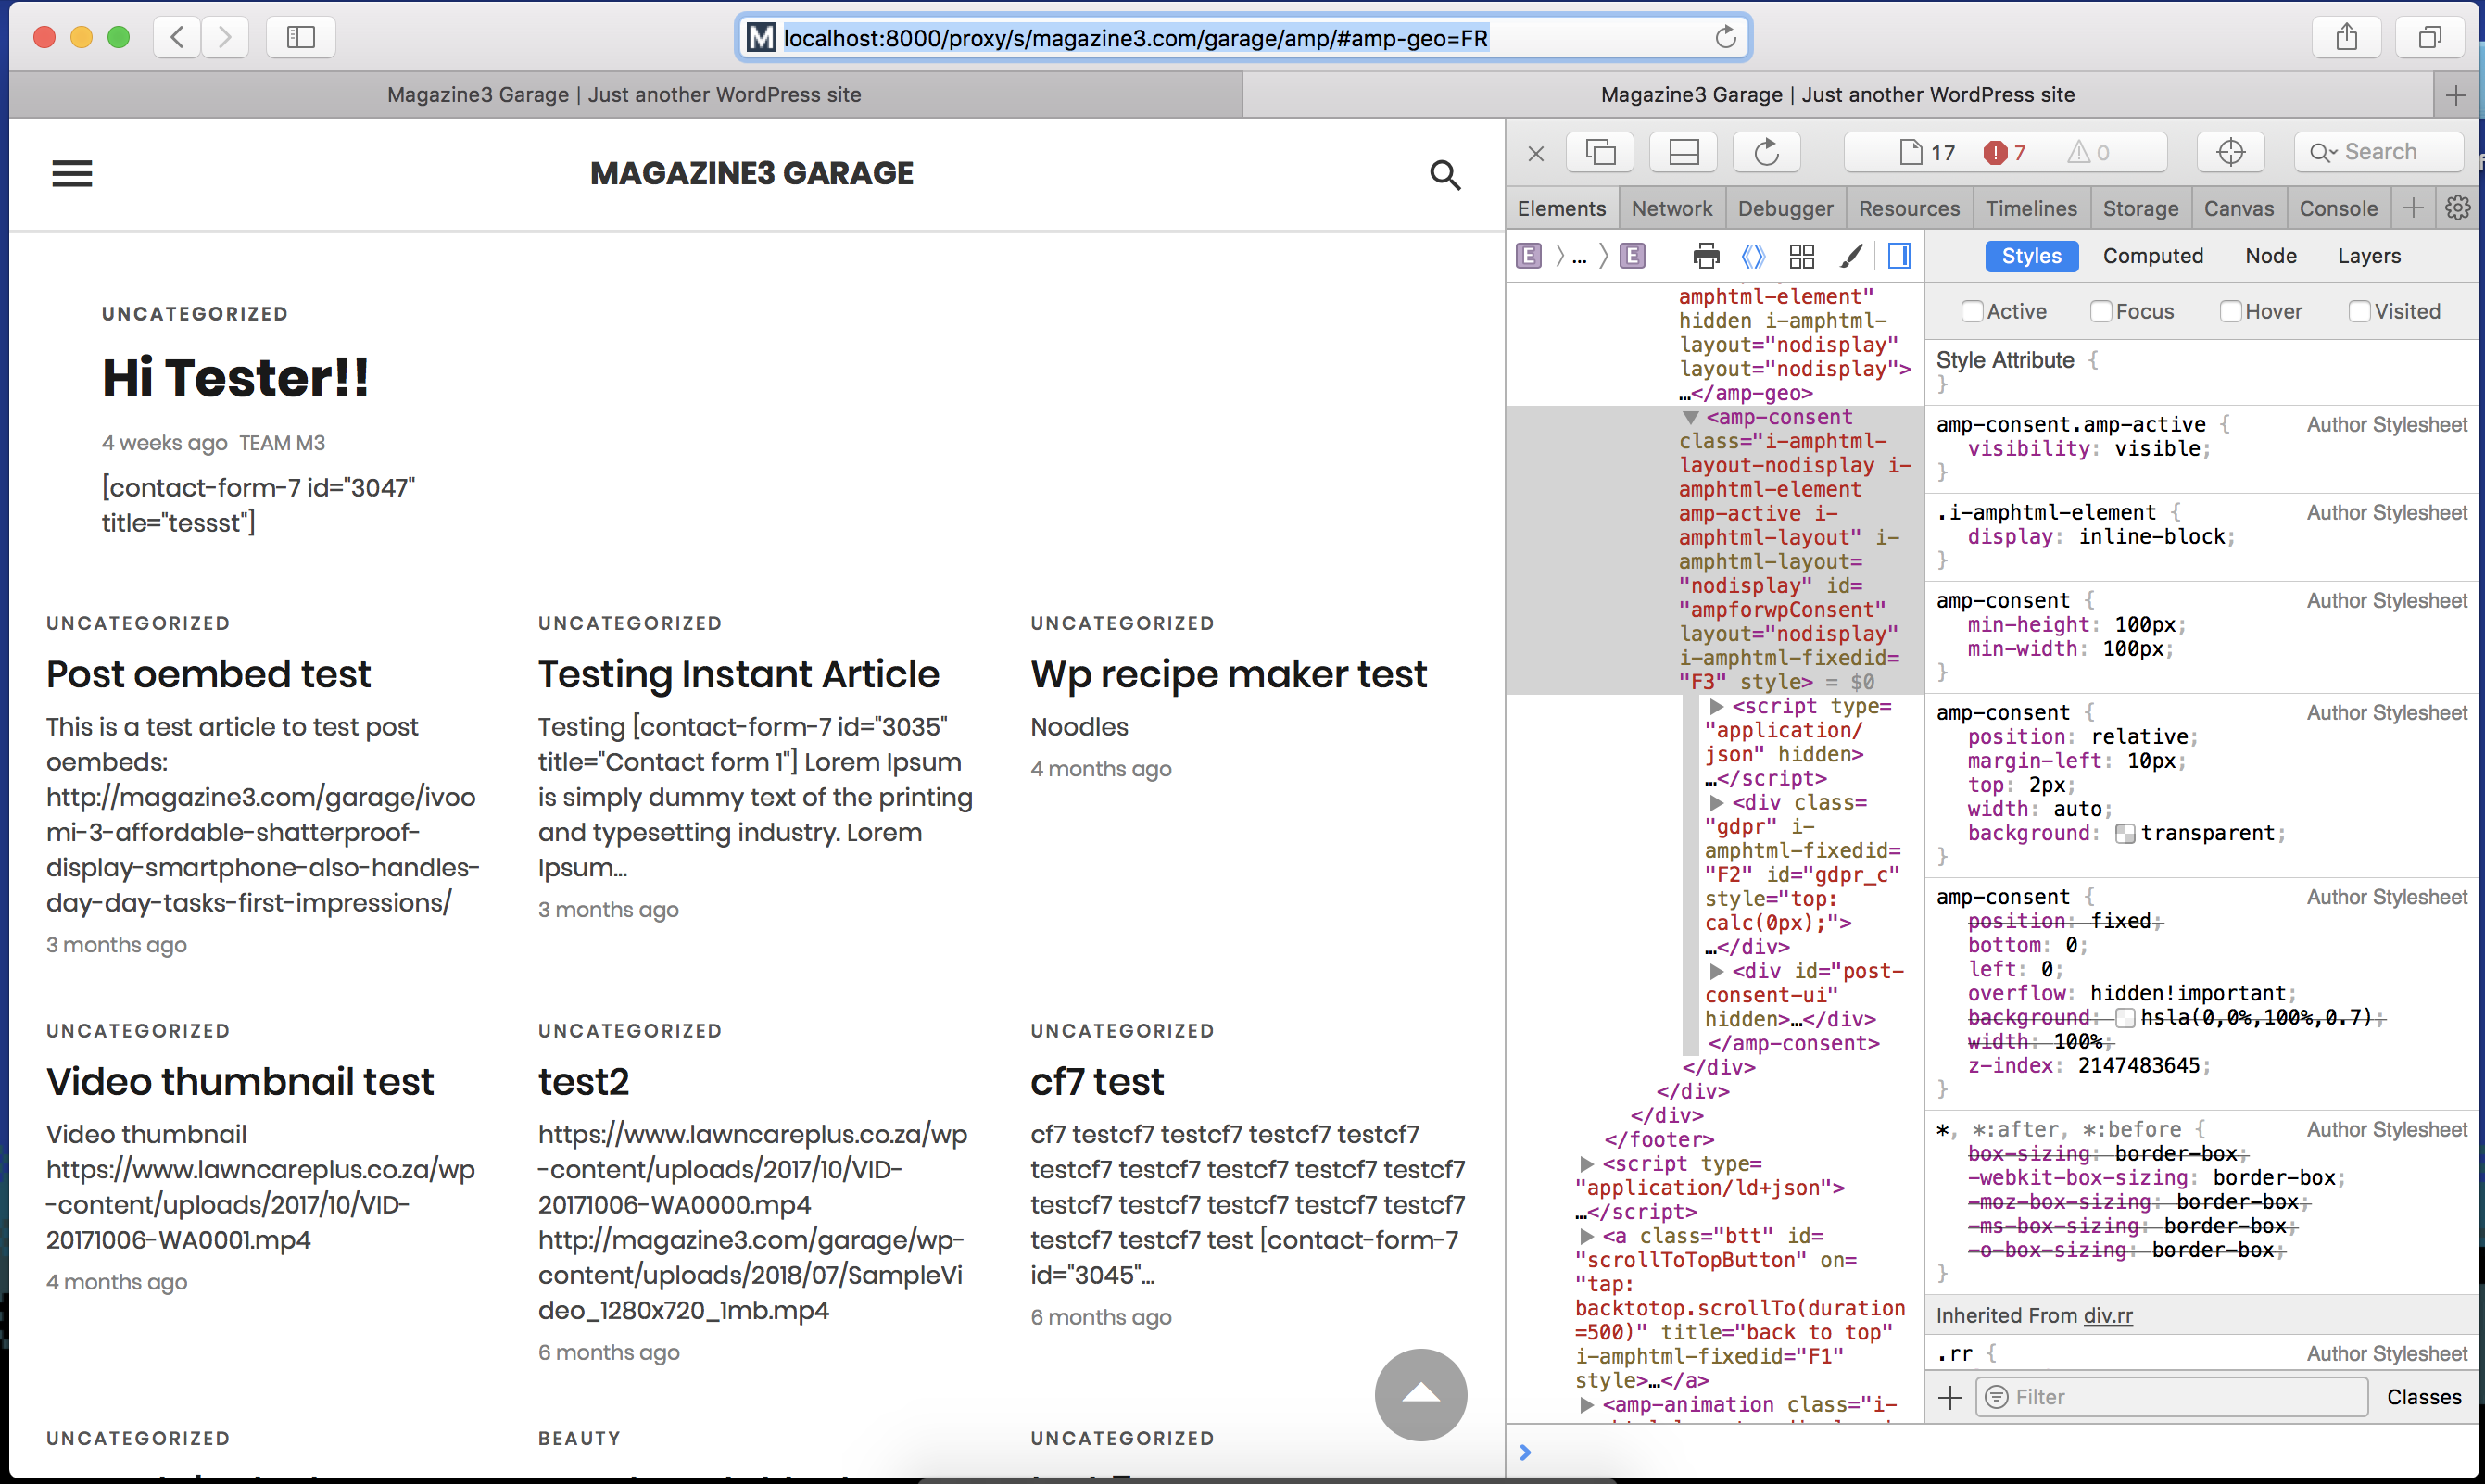Open the Computed styles panel
Screen dimensions: 2485x1484
2152,256
